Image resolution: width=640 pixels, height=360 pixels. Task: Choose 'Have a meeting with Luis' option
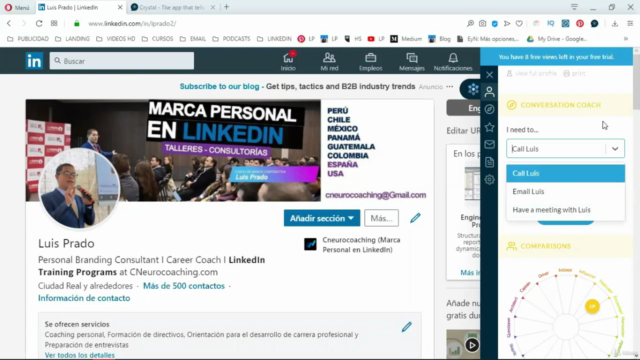coord(565,210)
